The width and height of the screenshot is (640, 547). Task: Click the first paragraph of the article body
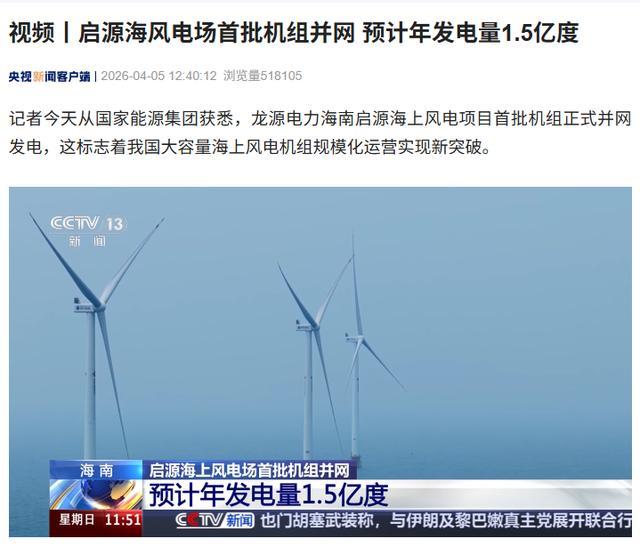[x=320, y=133]
